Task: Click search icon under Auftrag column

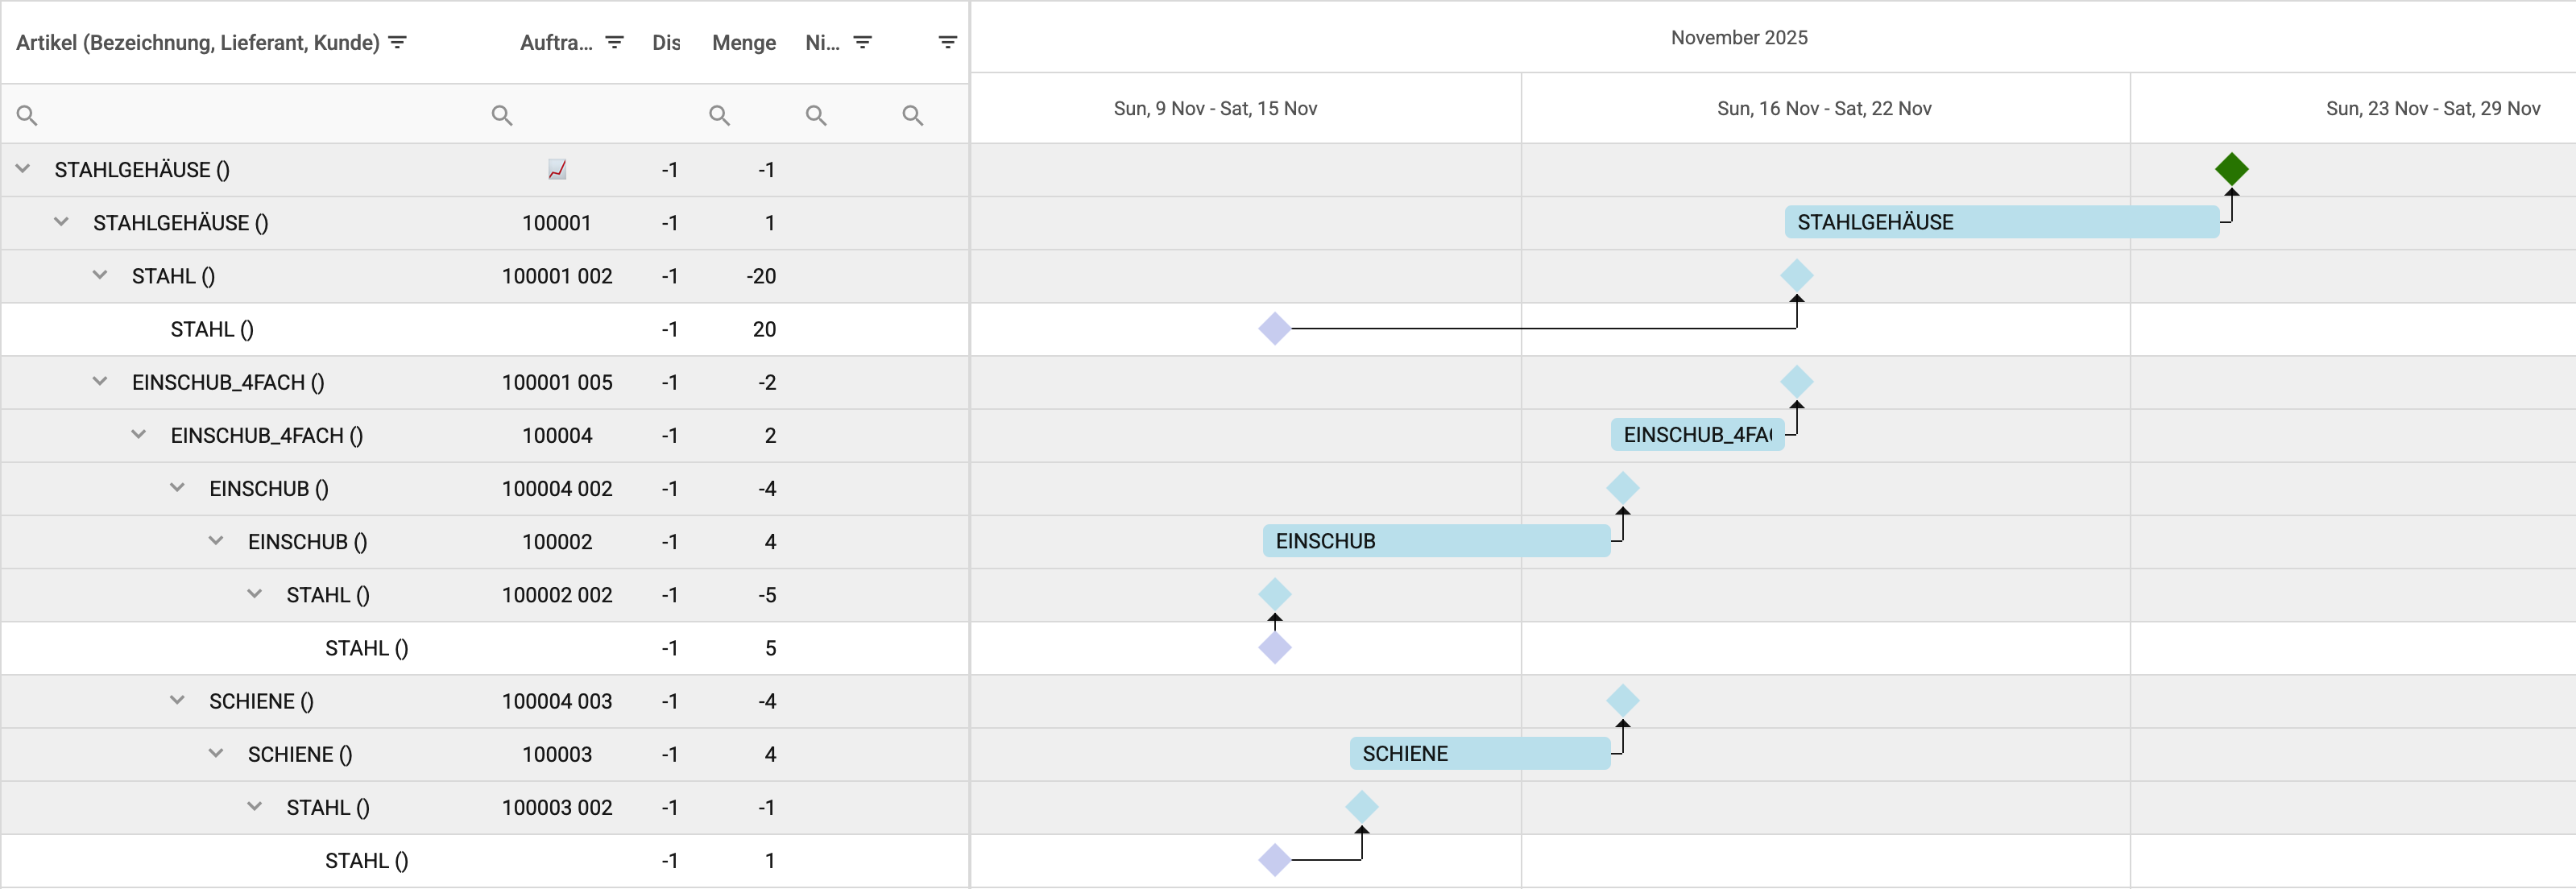Action: 502,115
